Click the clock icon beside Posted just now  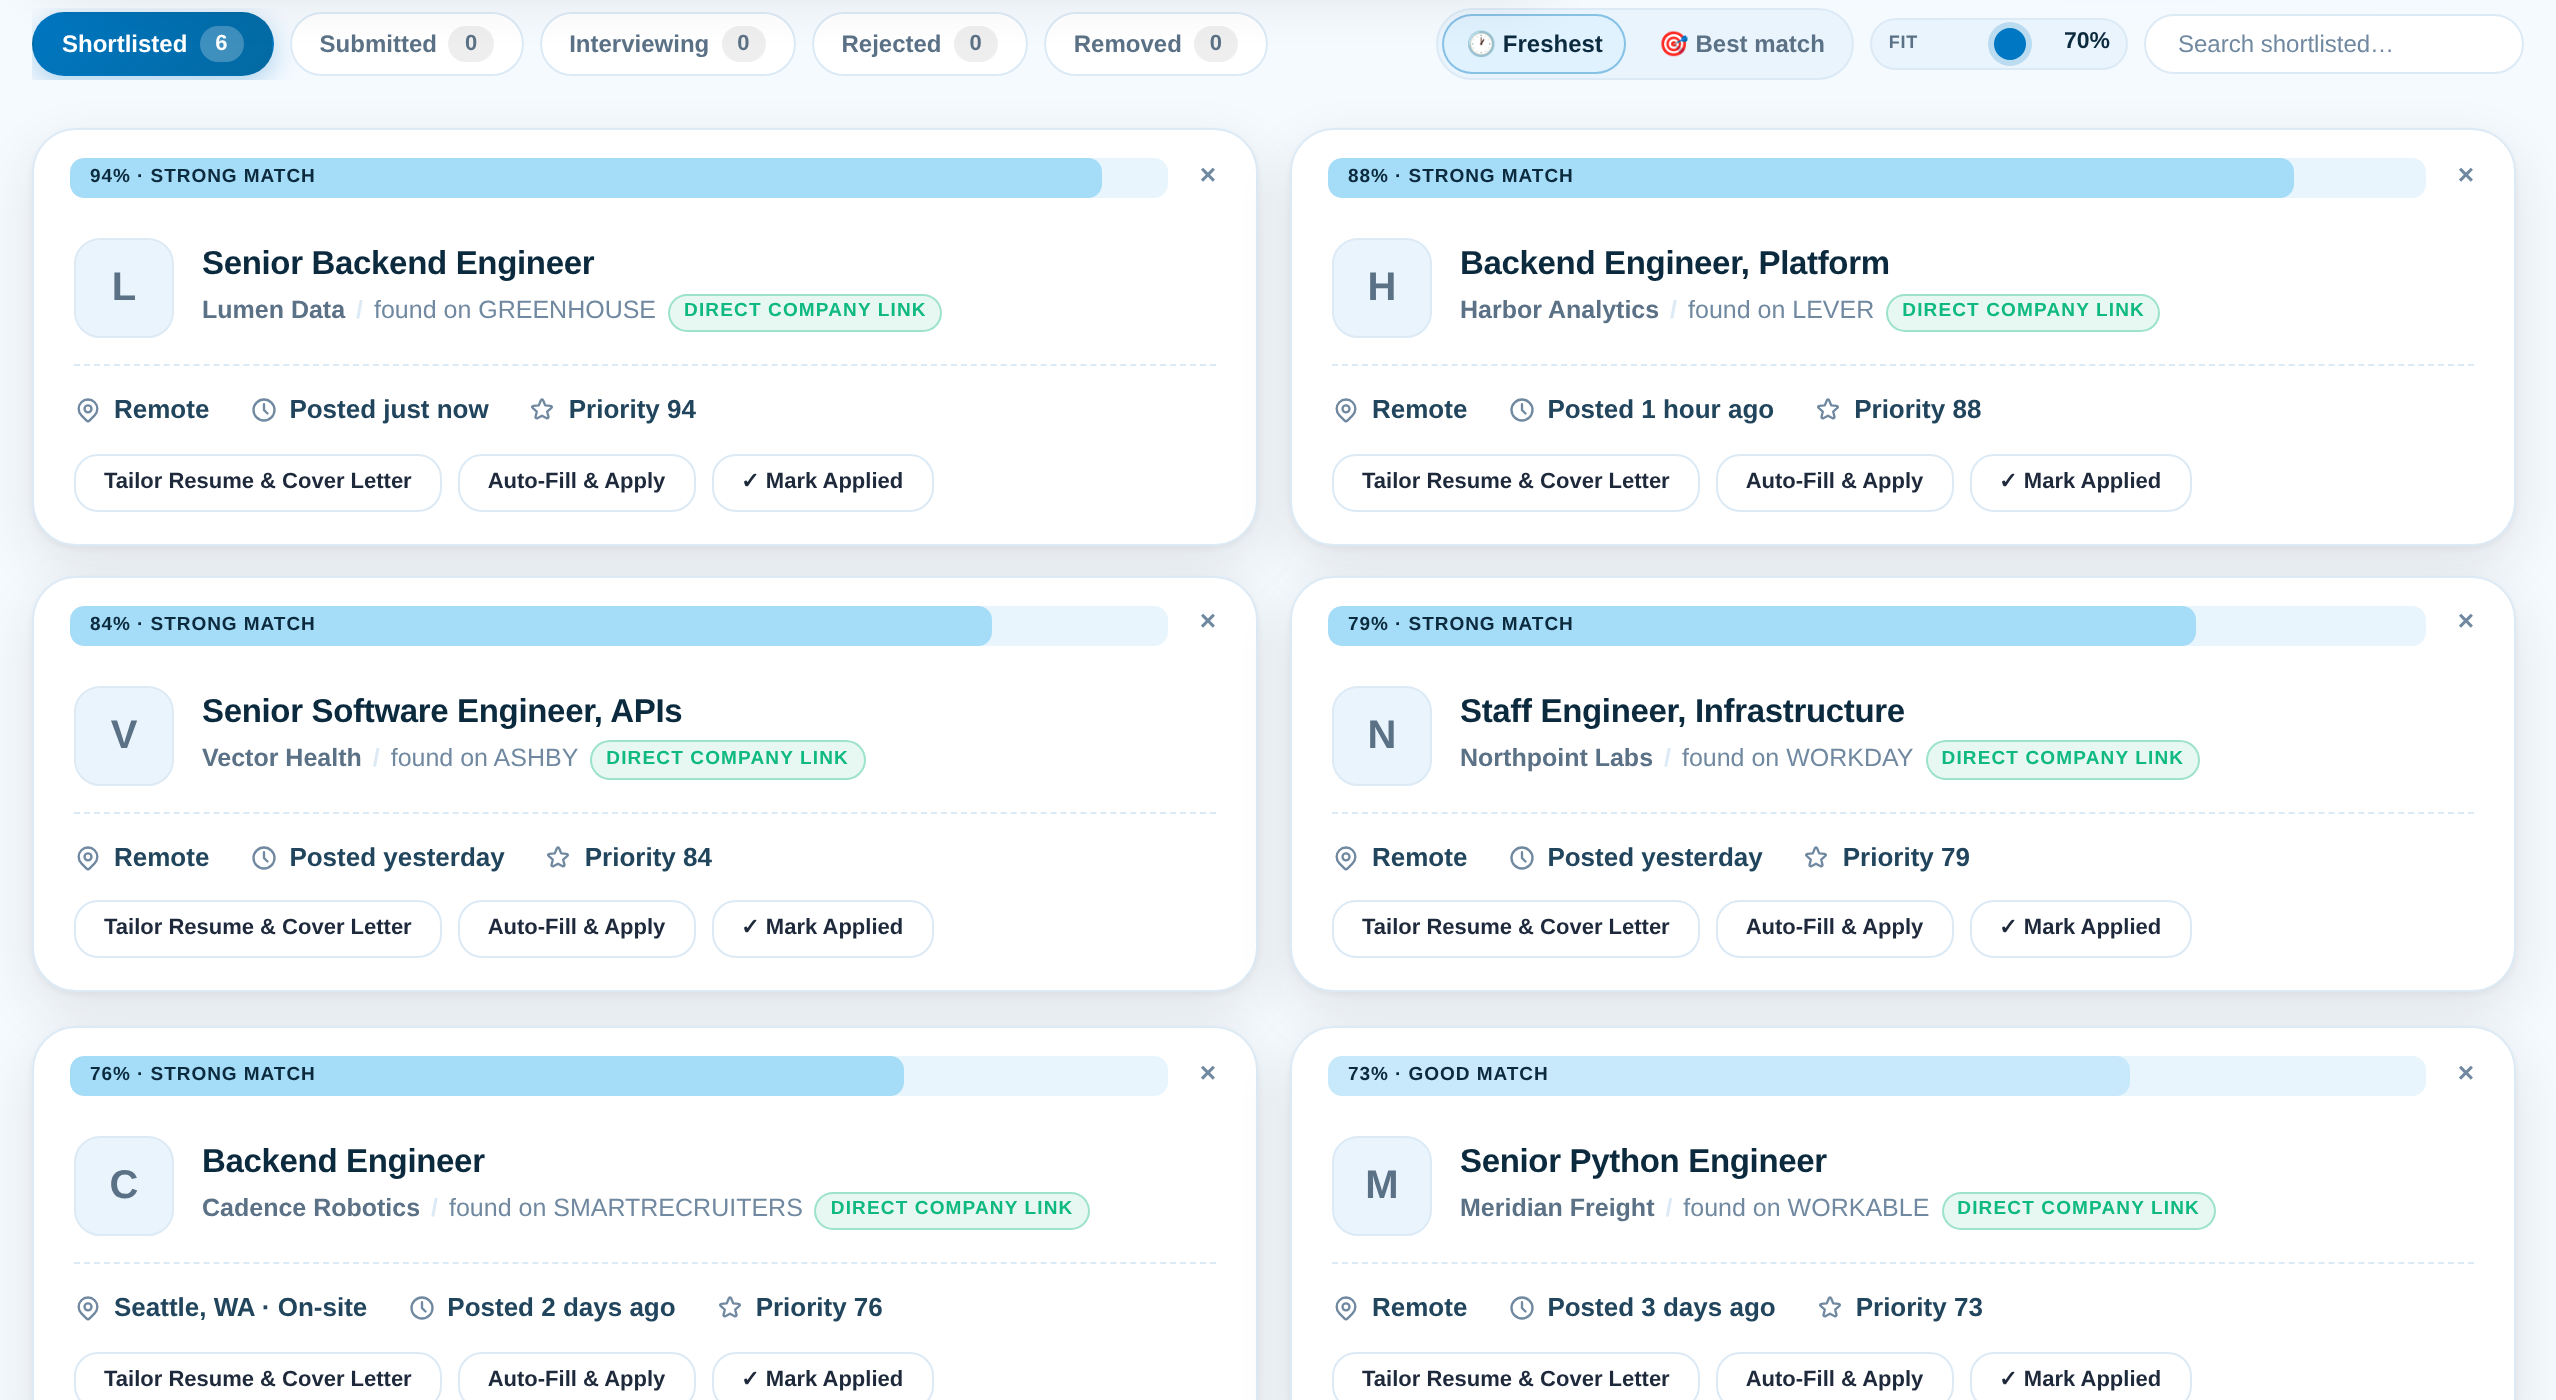pyautogui.click(x=264, y=410)
